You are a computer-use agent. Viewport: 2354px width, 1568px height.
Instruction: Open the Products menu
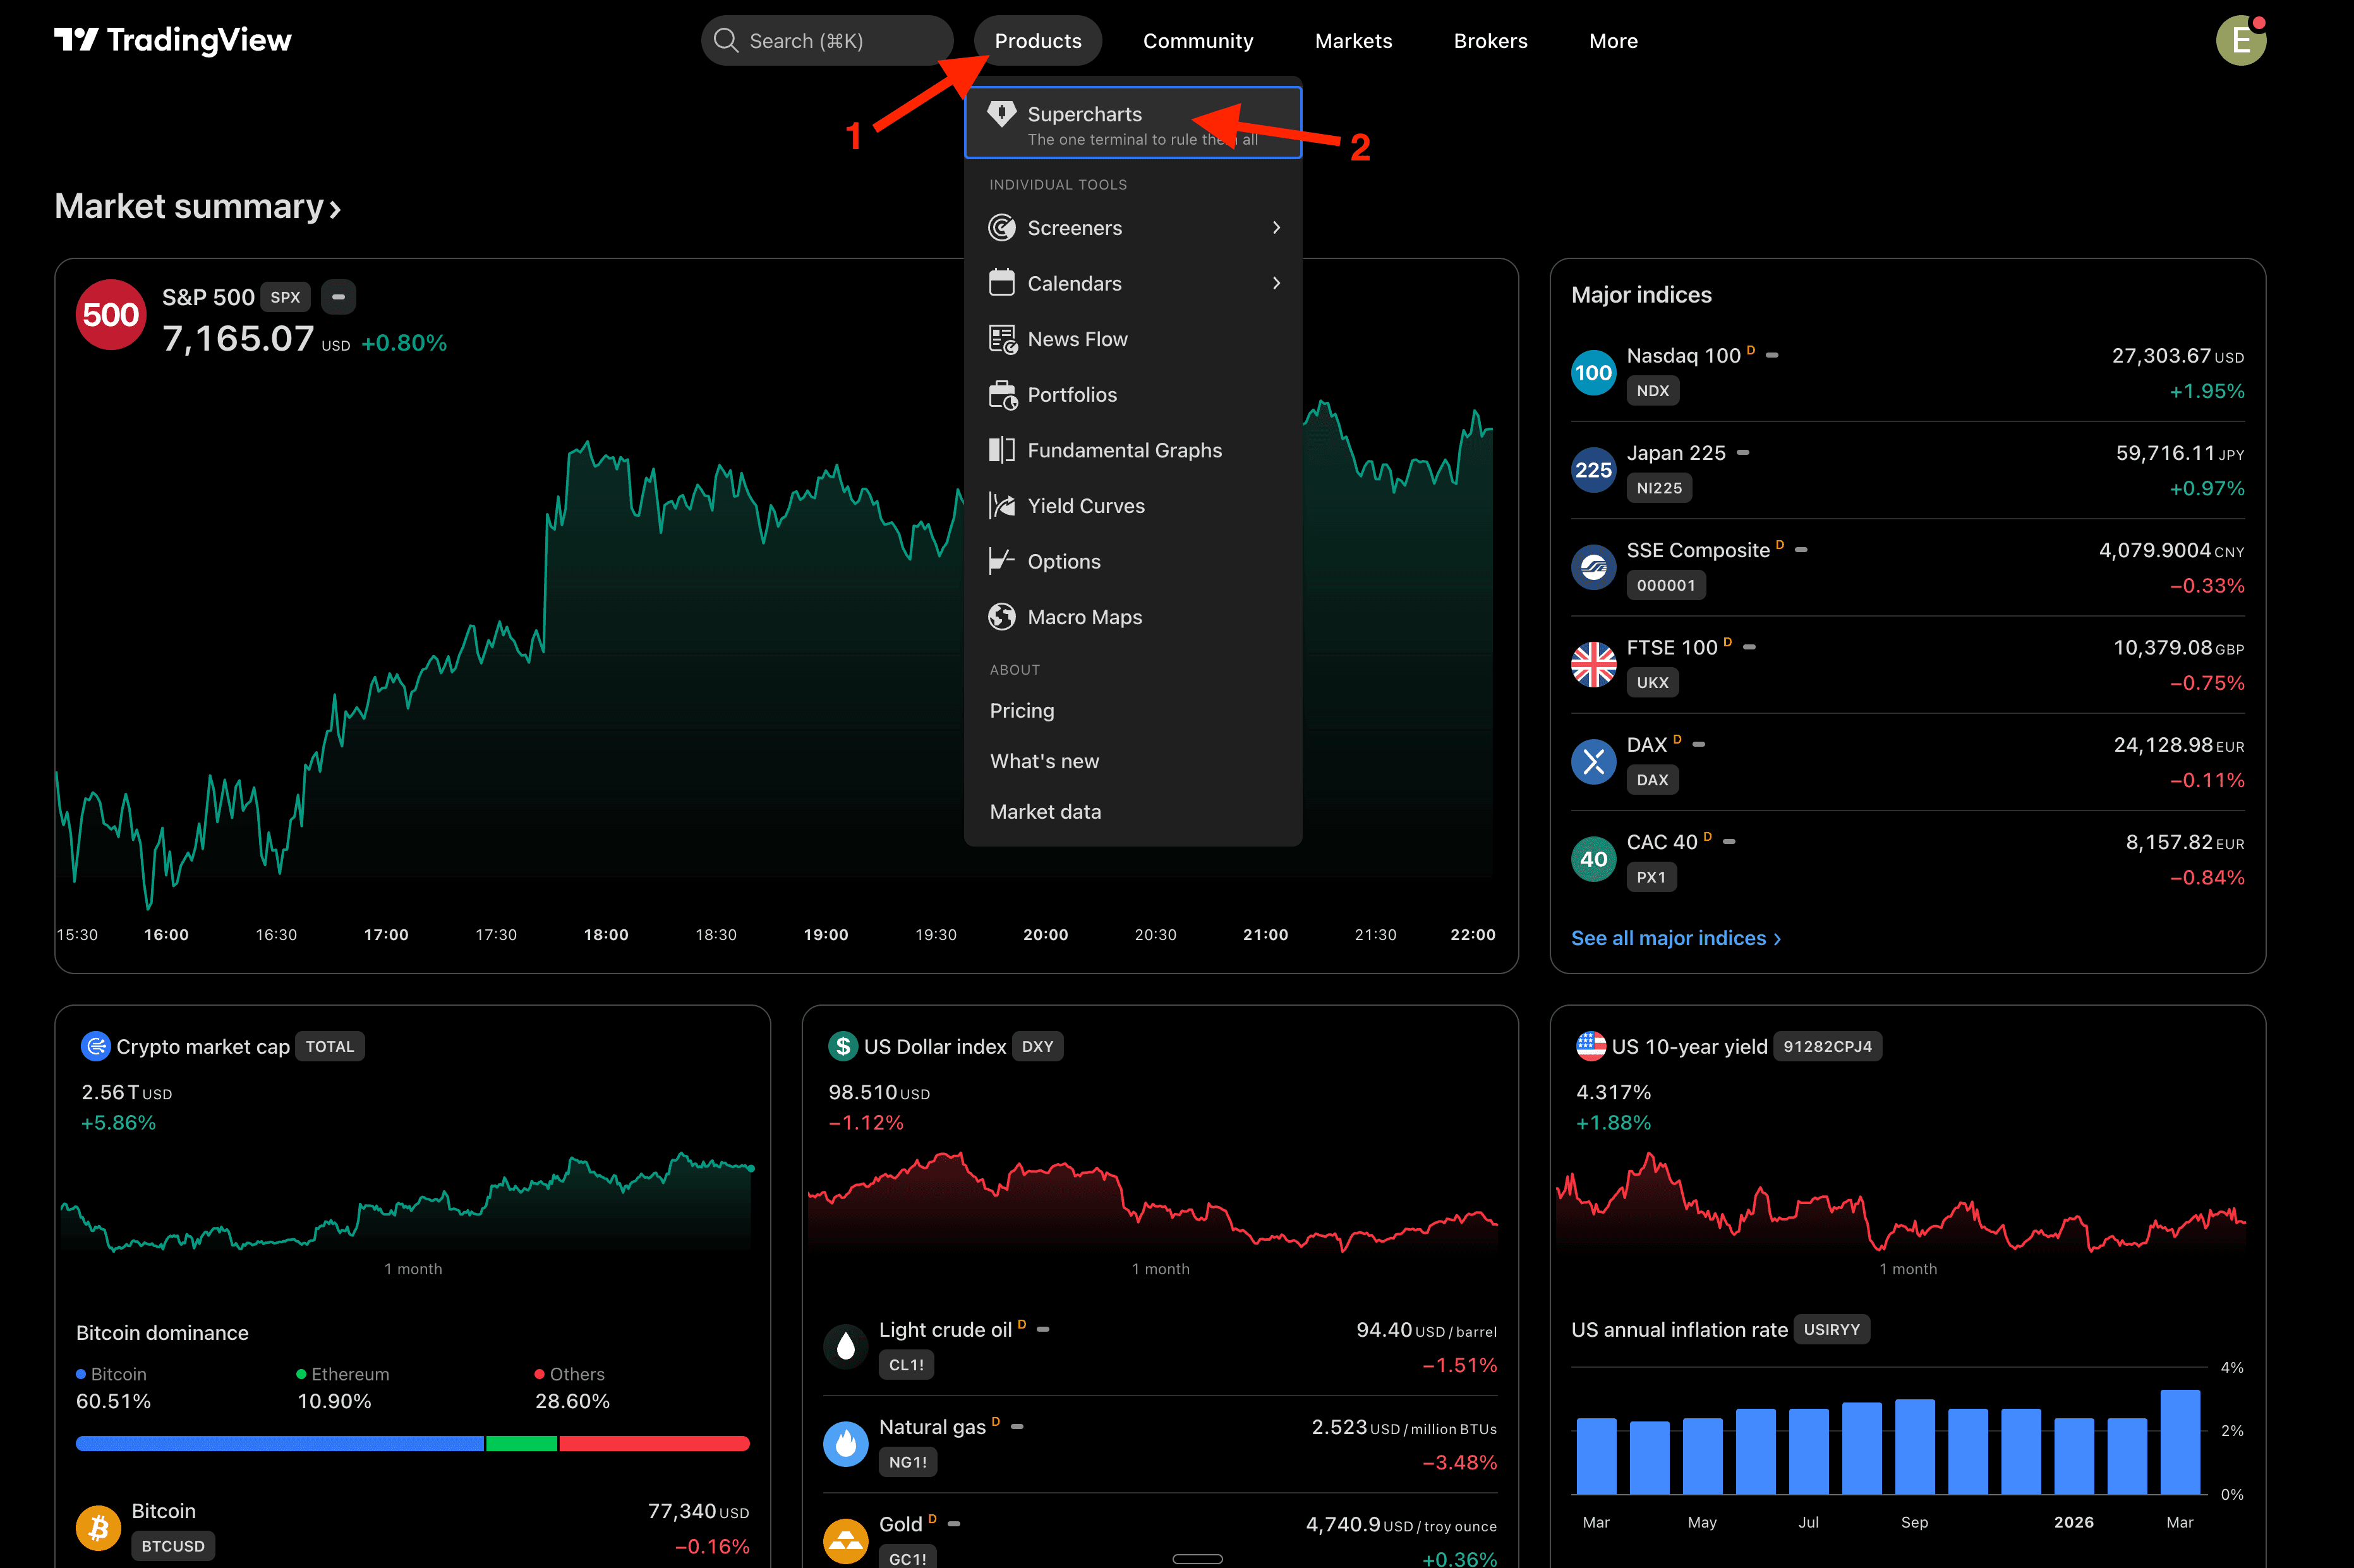point(1037,41)
